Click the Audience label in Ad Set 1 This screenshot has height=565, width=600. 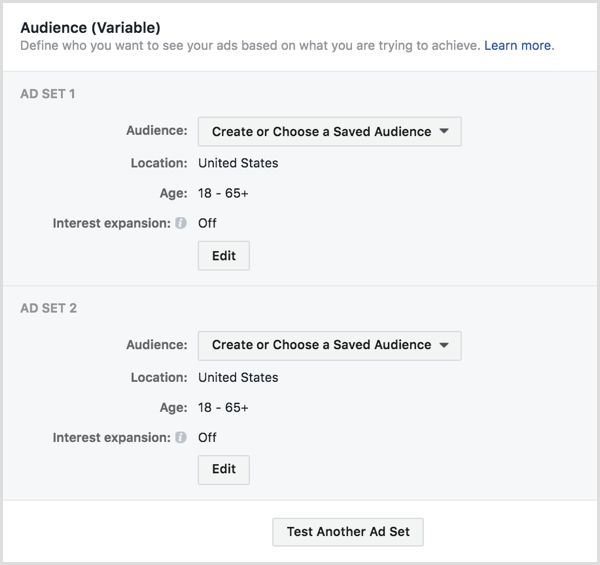click(x=157, y=130)
